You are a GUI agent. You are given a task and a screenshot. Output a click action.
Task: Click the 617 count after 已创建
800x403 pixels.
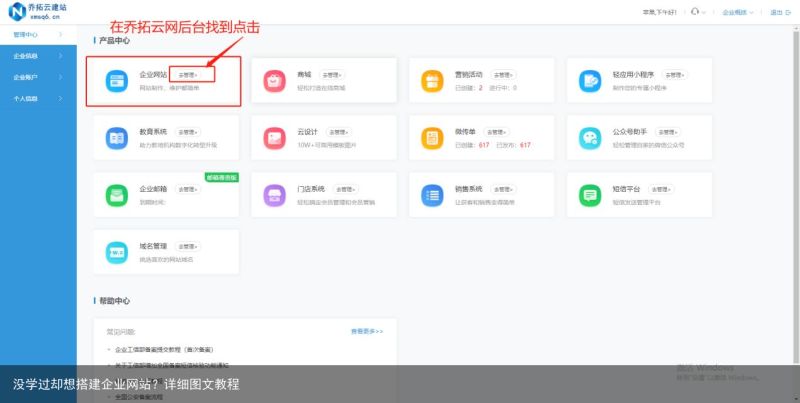pos(484,145)
